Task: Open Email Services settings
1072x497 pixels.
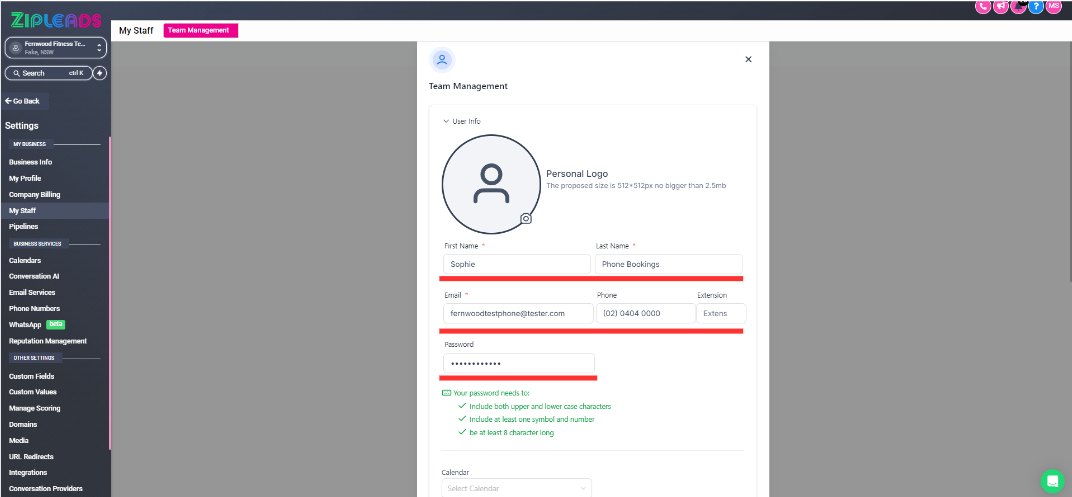Action: [32, 293]
